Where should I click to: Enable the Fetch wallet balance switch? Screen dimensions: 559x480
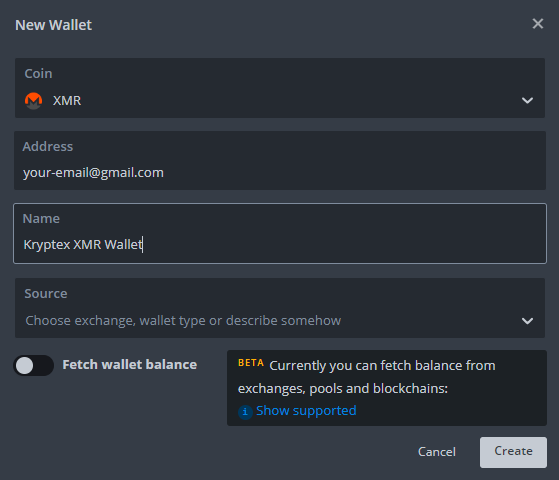tap(34, 366)
